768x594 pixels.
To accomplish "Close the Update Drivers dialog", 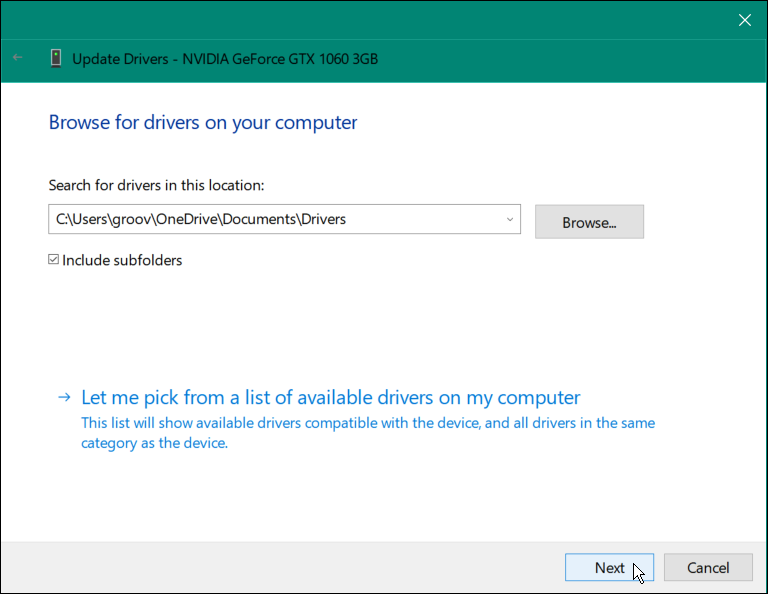I will click(x=744, y=20).
